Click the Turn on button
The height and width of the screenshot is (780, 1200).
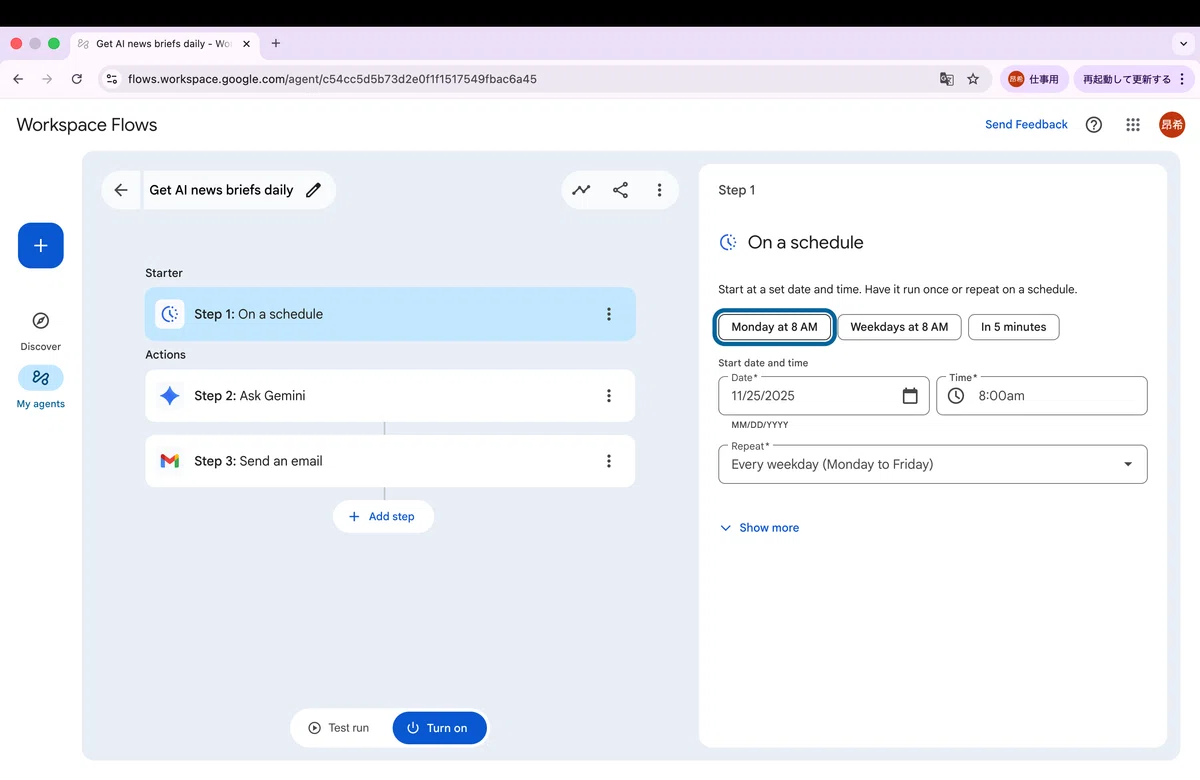pos(439,728)
